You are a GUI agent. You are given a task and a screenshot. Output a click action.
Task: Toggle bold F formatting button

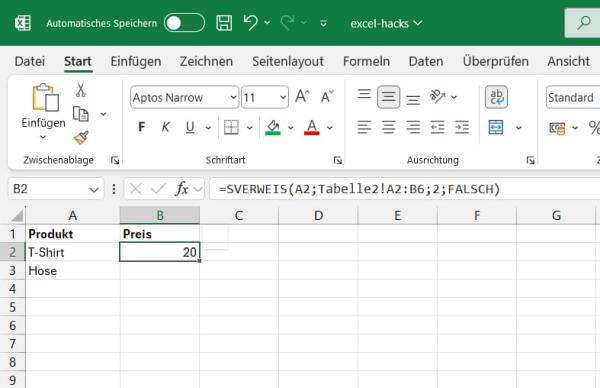tap(142, 127)
